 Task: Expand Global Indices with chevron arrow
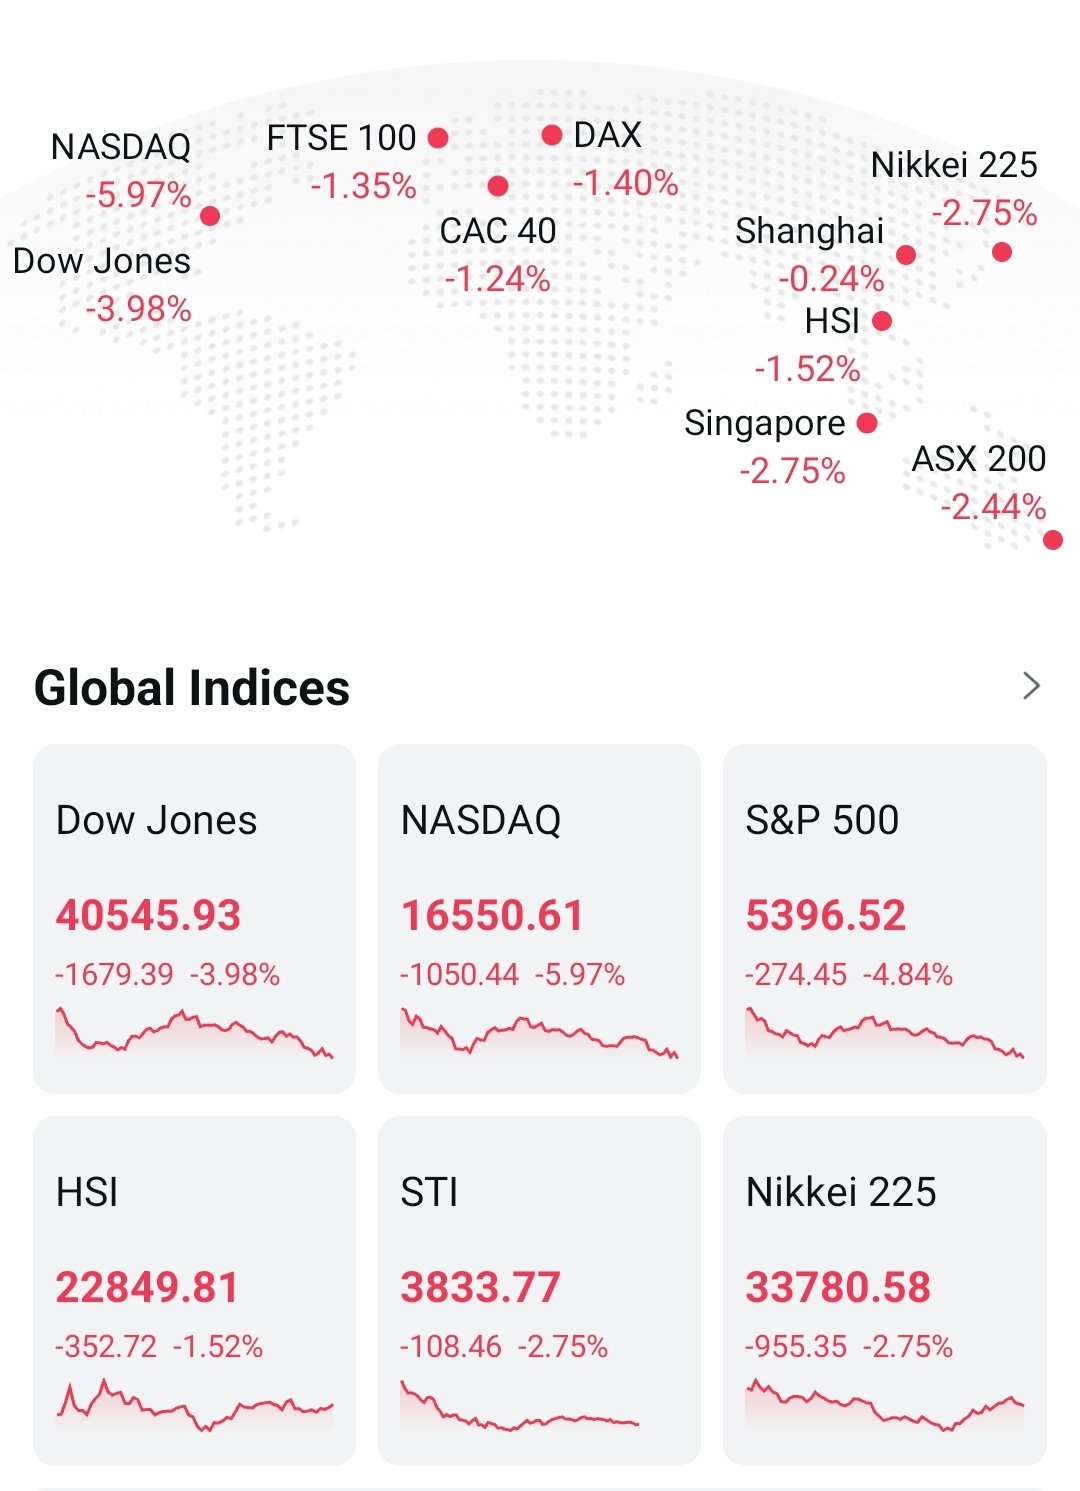point(1032,686)
